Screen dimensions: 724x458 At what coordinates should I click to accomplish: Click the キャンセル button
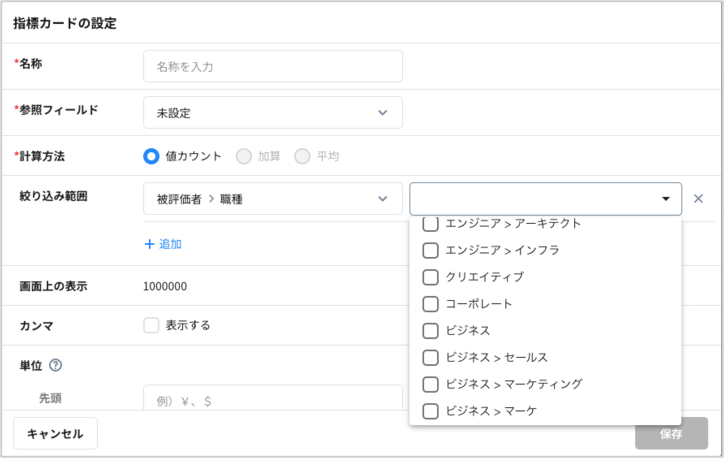(x=55, y=434)
